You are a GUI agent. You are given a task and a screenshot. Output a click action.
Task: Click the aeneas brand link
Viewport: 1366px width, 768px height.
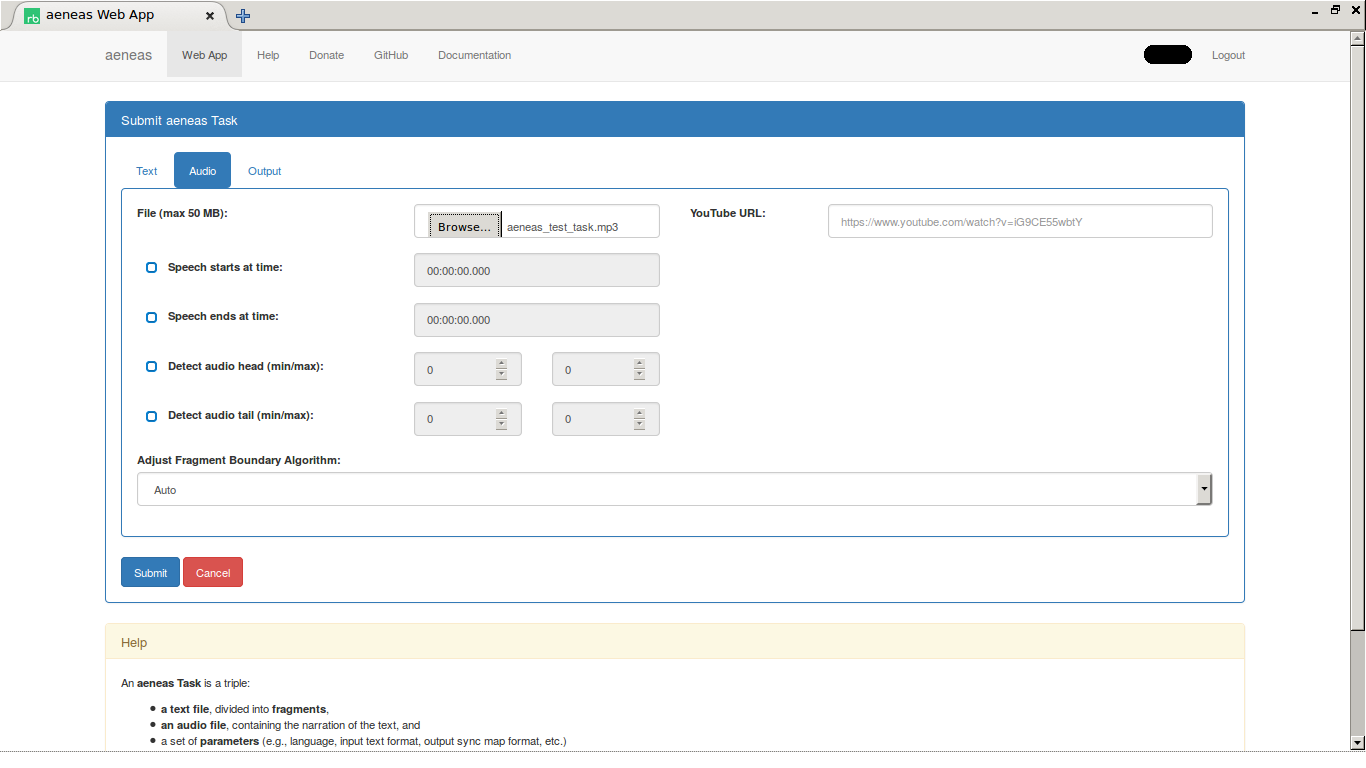(129, 55)
